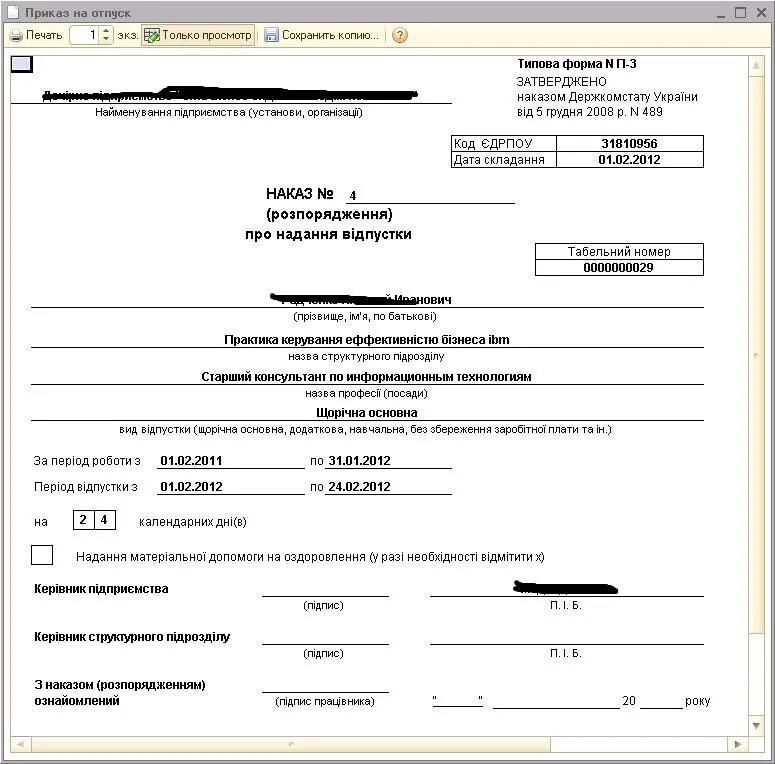
Task: Click the Печать button label
Action: [x=44, y=35]
